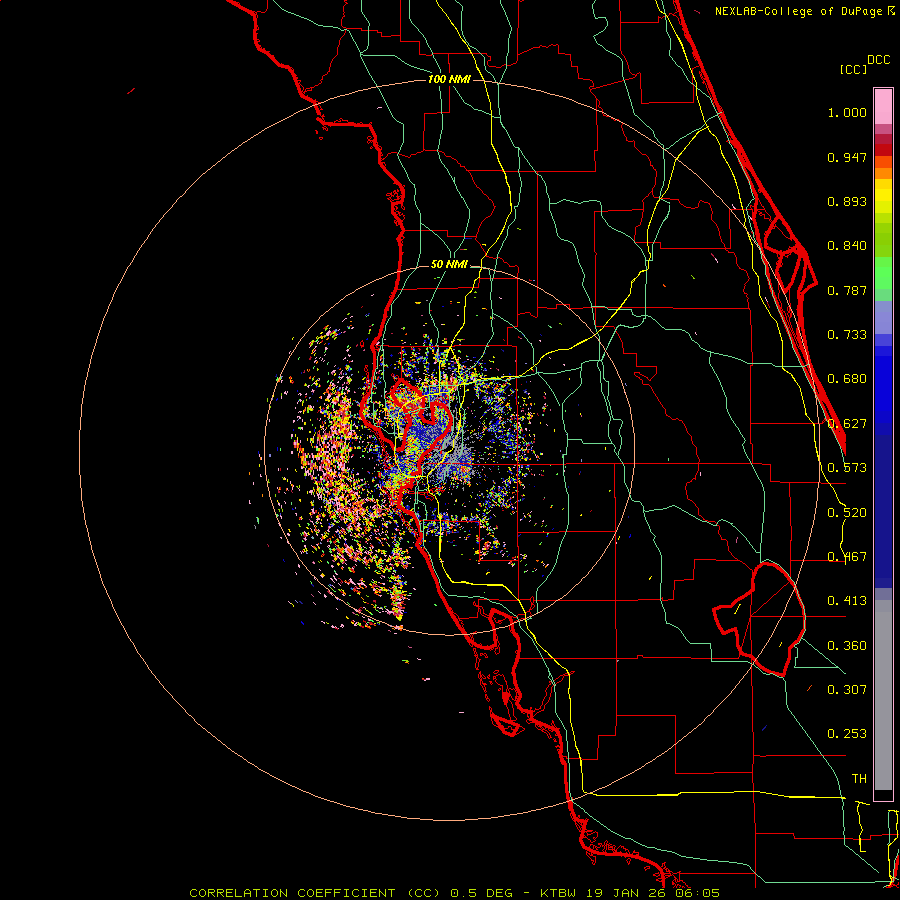
Task: Click the 0.520 scale value
Action: coord(847,513)
